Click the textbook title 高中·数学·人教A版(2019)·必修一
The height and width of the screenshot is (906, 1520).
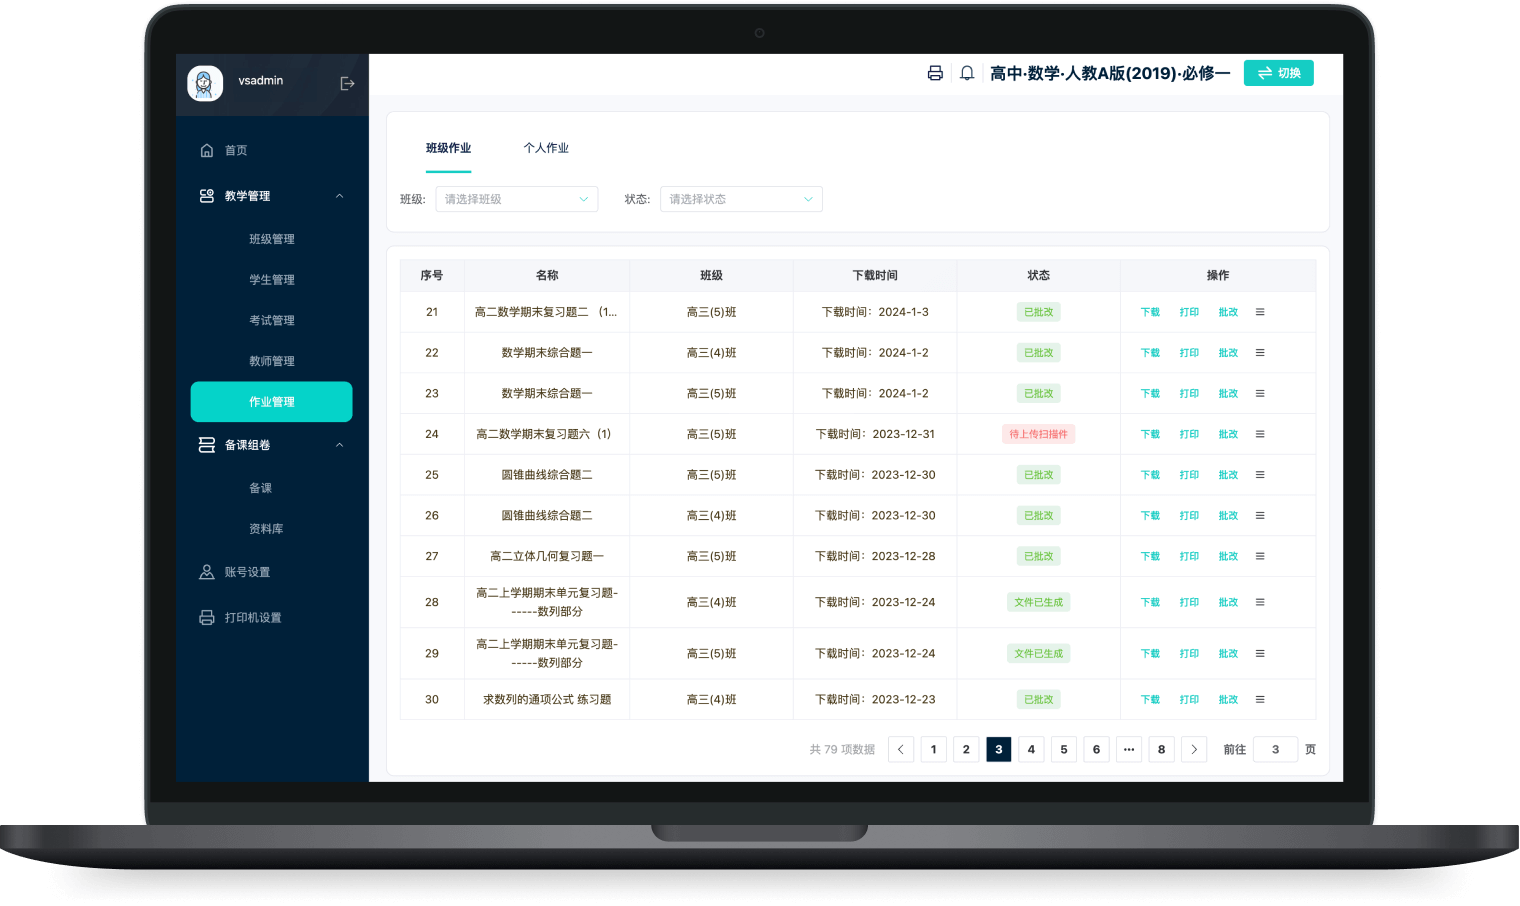pos(1110,73)
